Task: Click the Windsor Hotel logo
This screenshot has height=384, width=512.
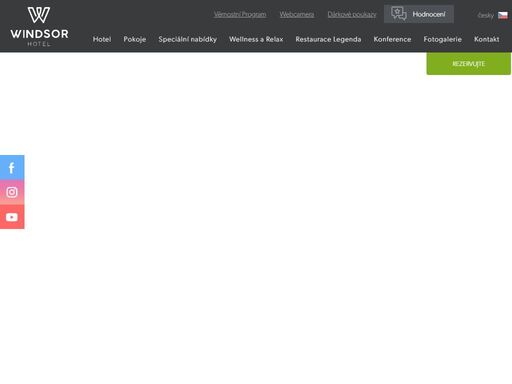Action: 39,26
